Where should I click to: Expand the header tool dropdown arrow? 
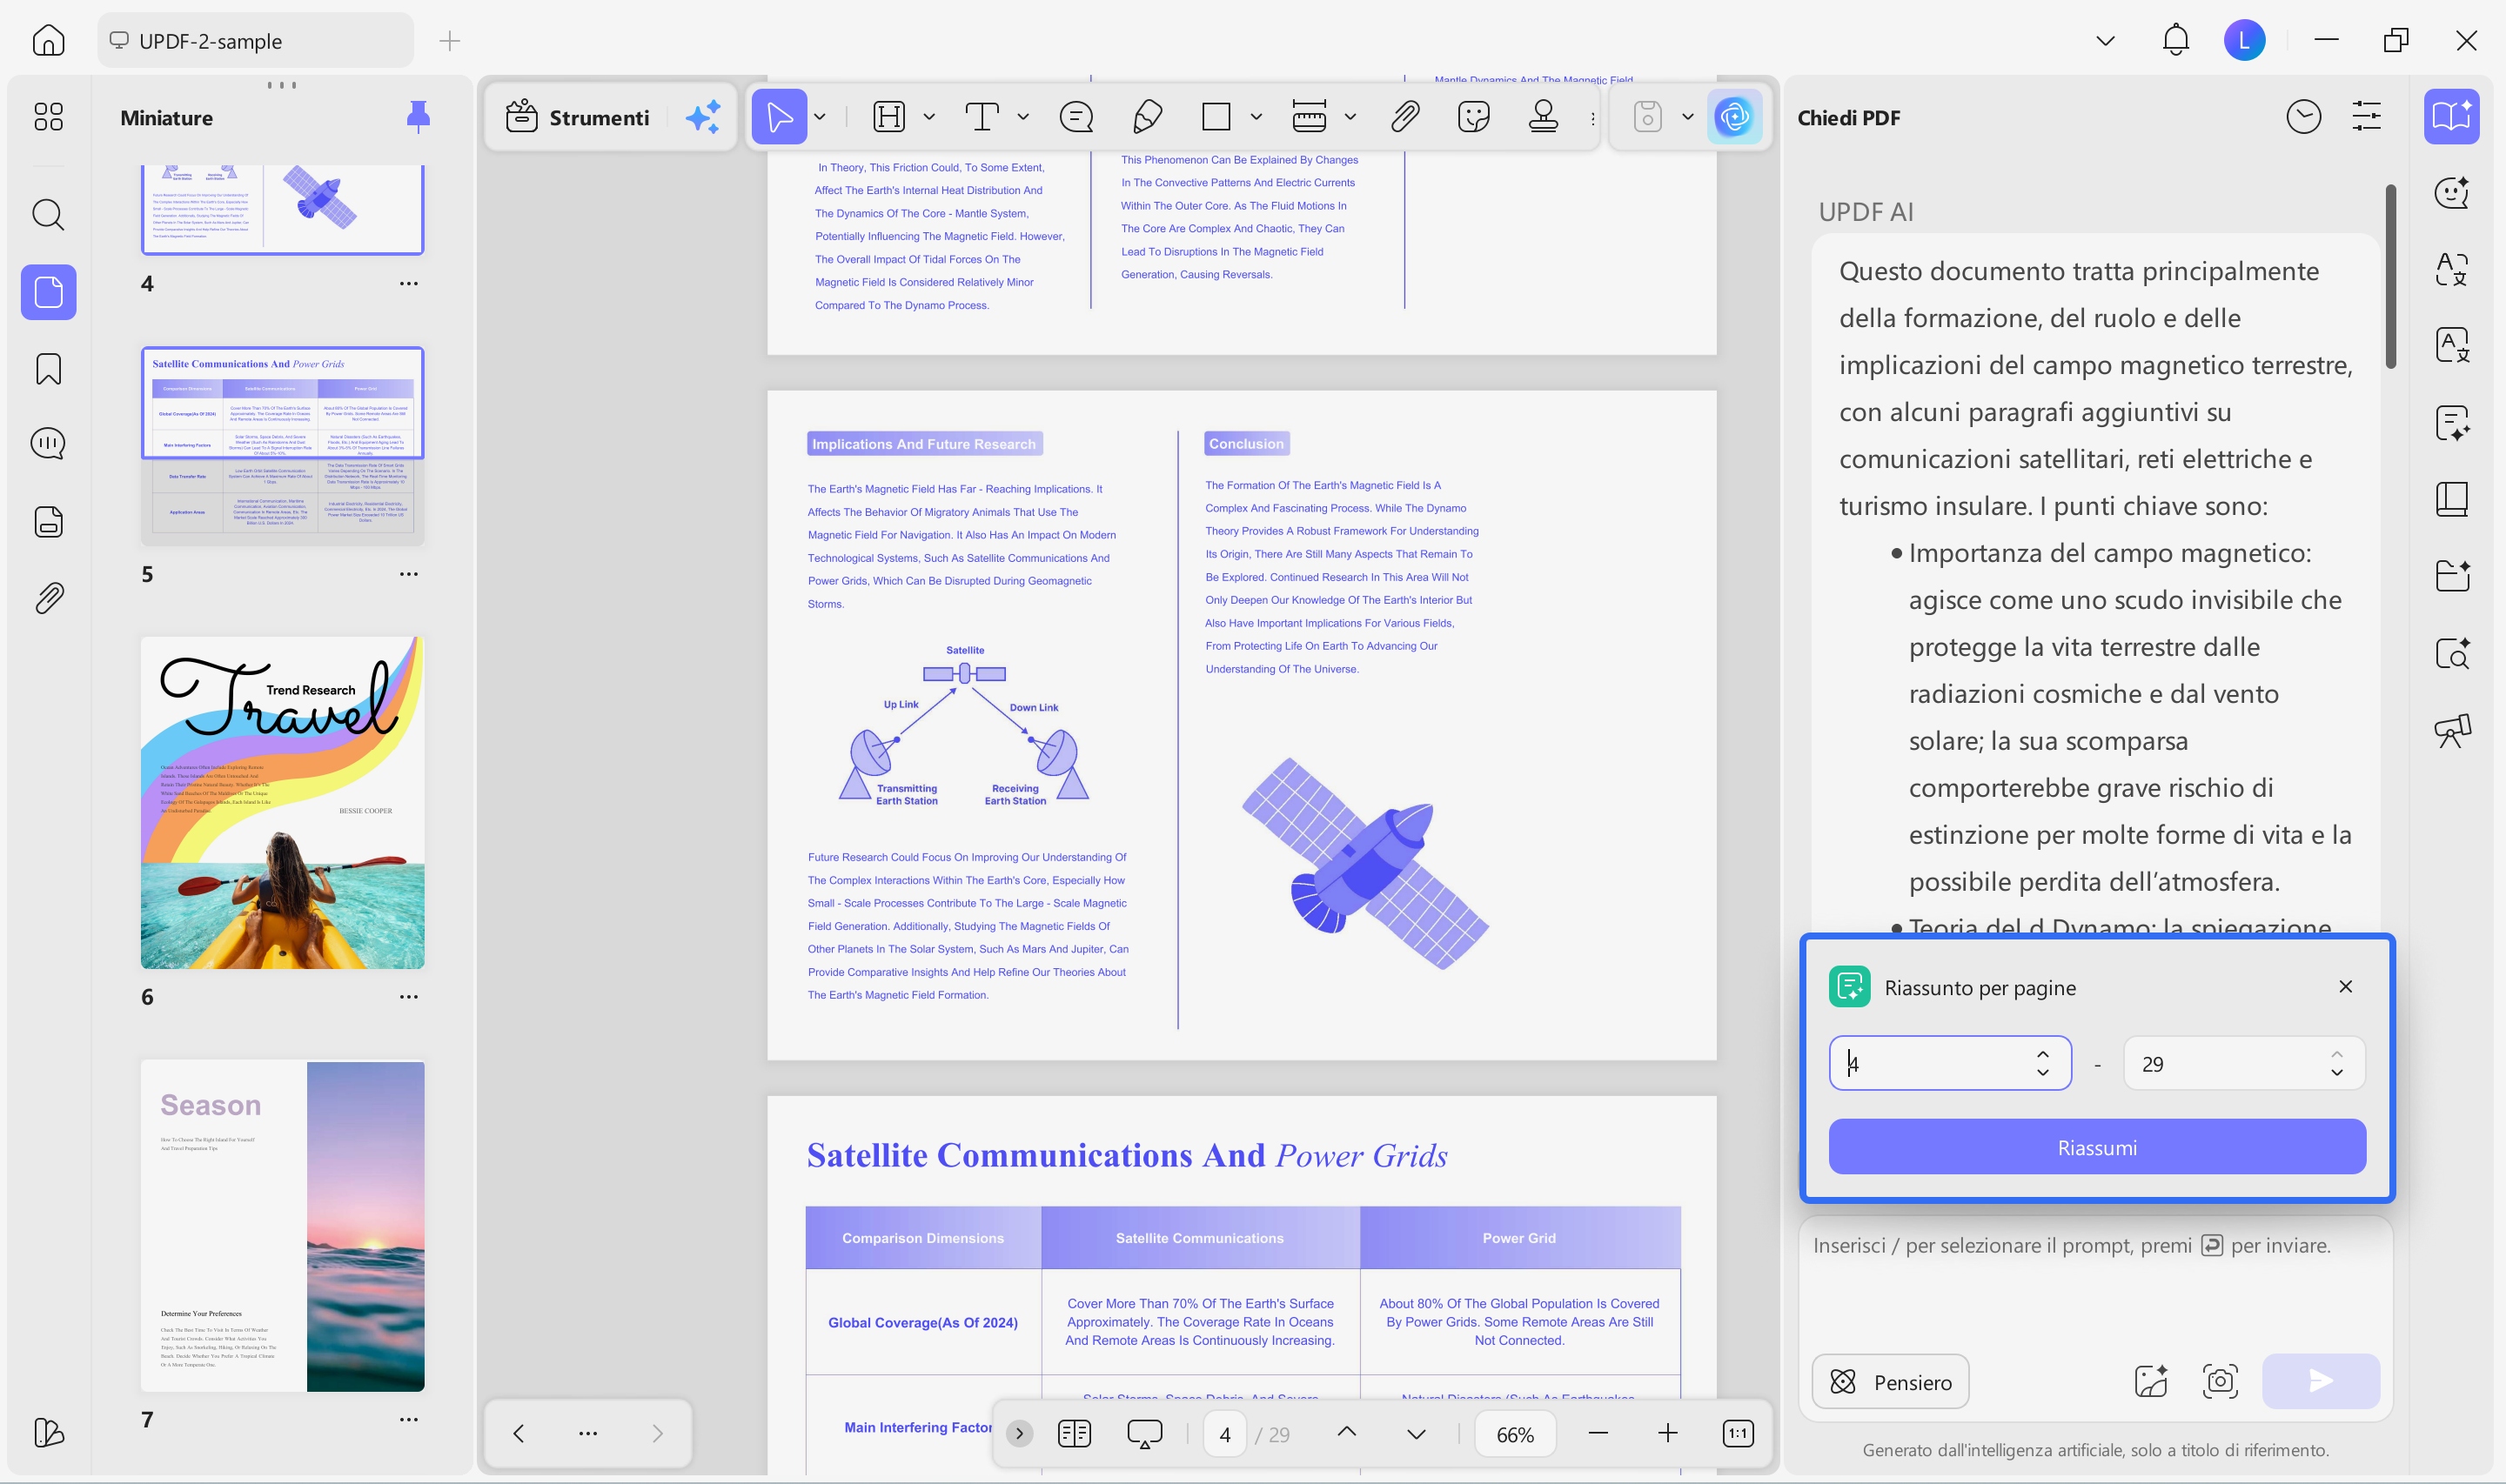pos(929,117)
